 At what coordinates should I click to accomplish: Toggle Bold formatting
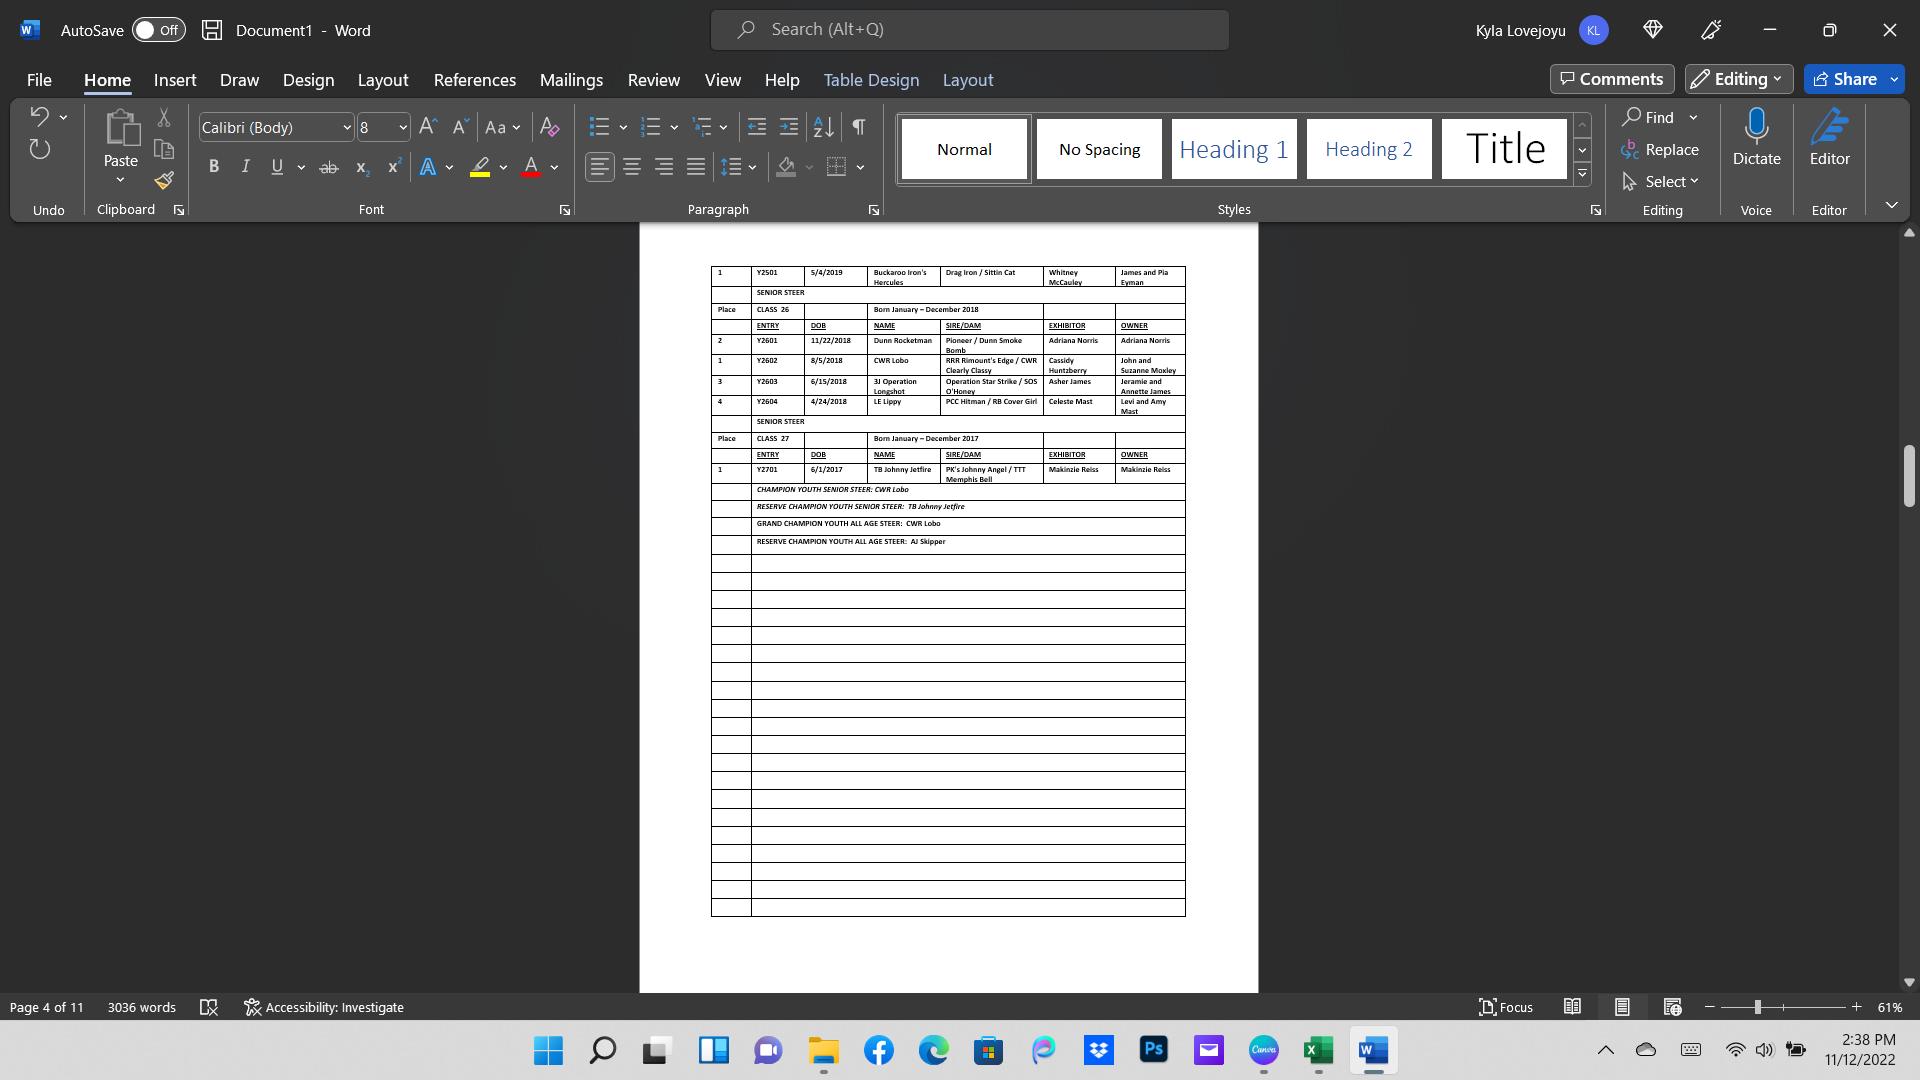coord(213,167)
